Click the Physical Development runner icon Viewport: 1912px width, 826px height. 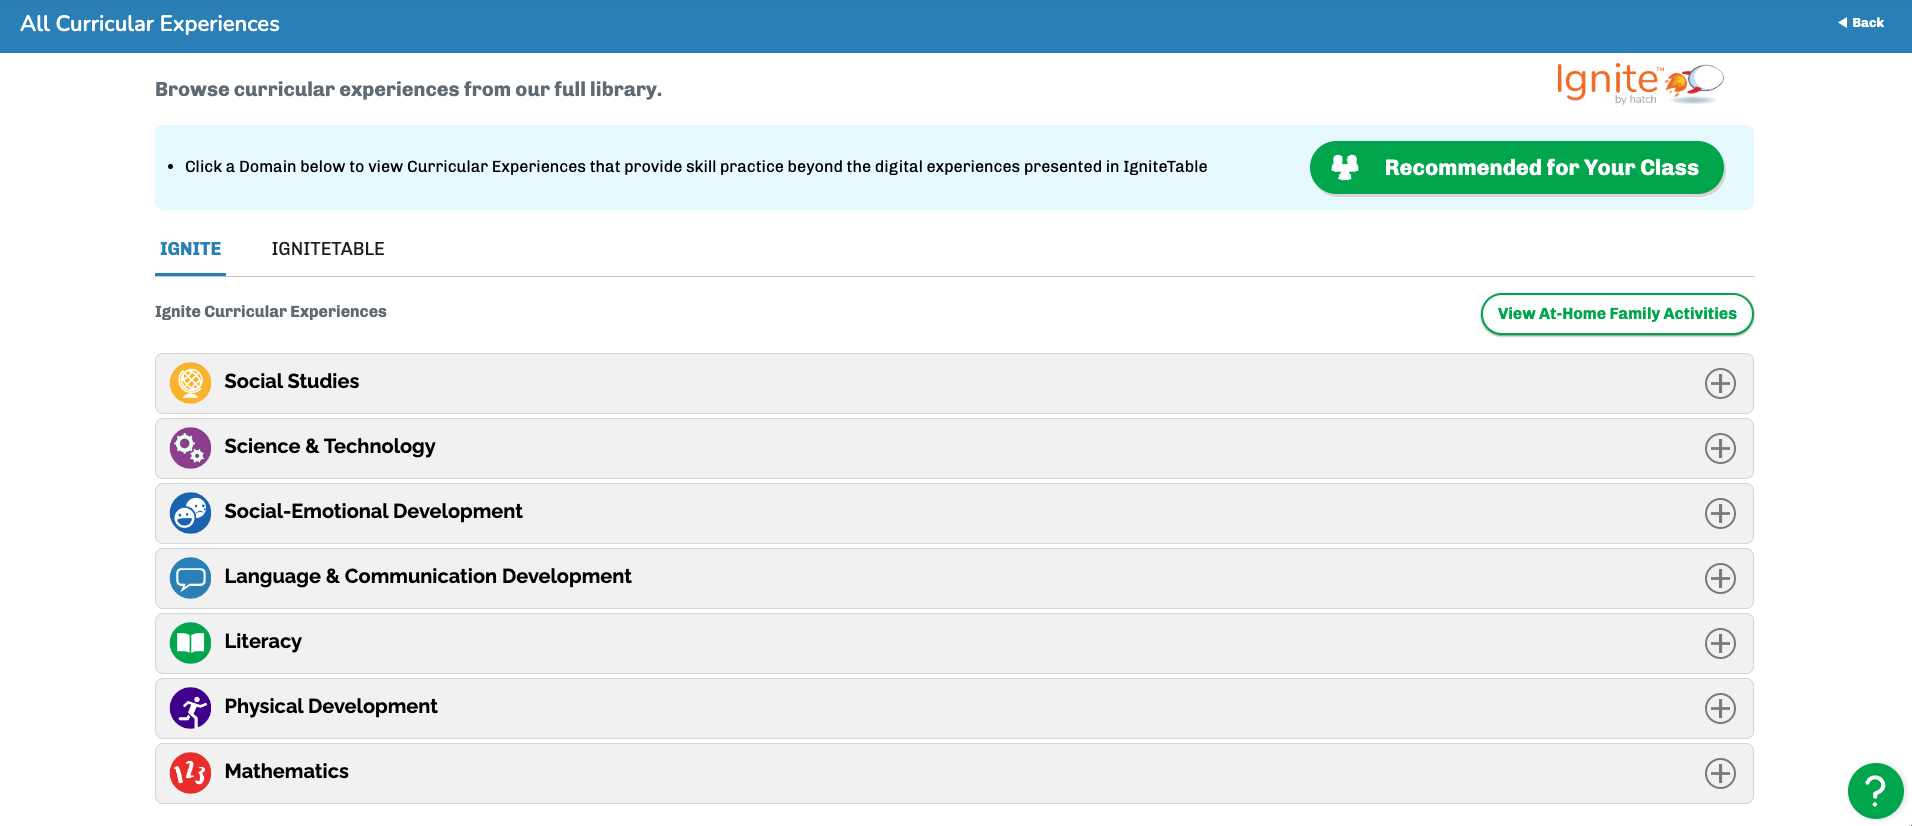190,708
